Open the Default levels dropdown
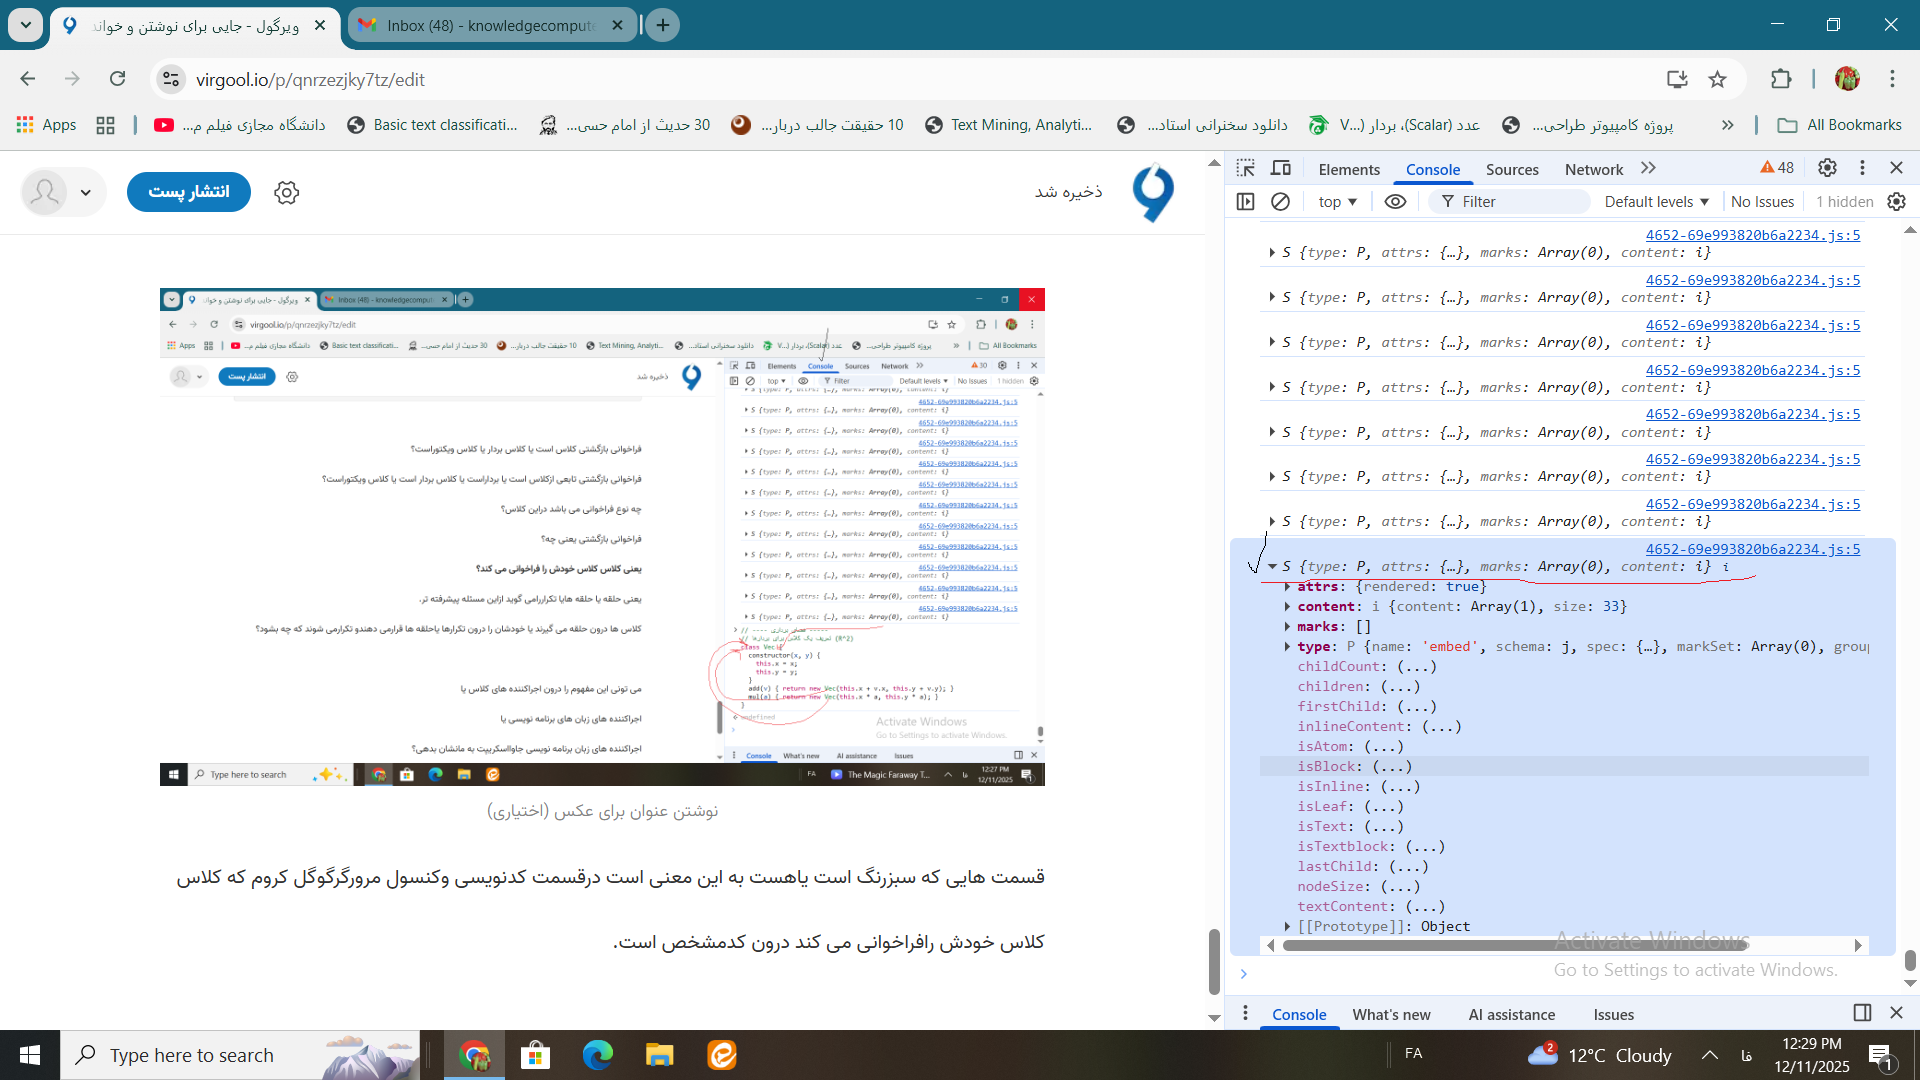This screenshot has width=1920, height=1080. click(x=1656, y=201)
